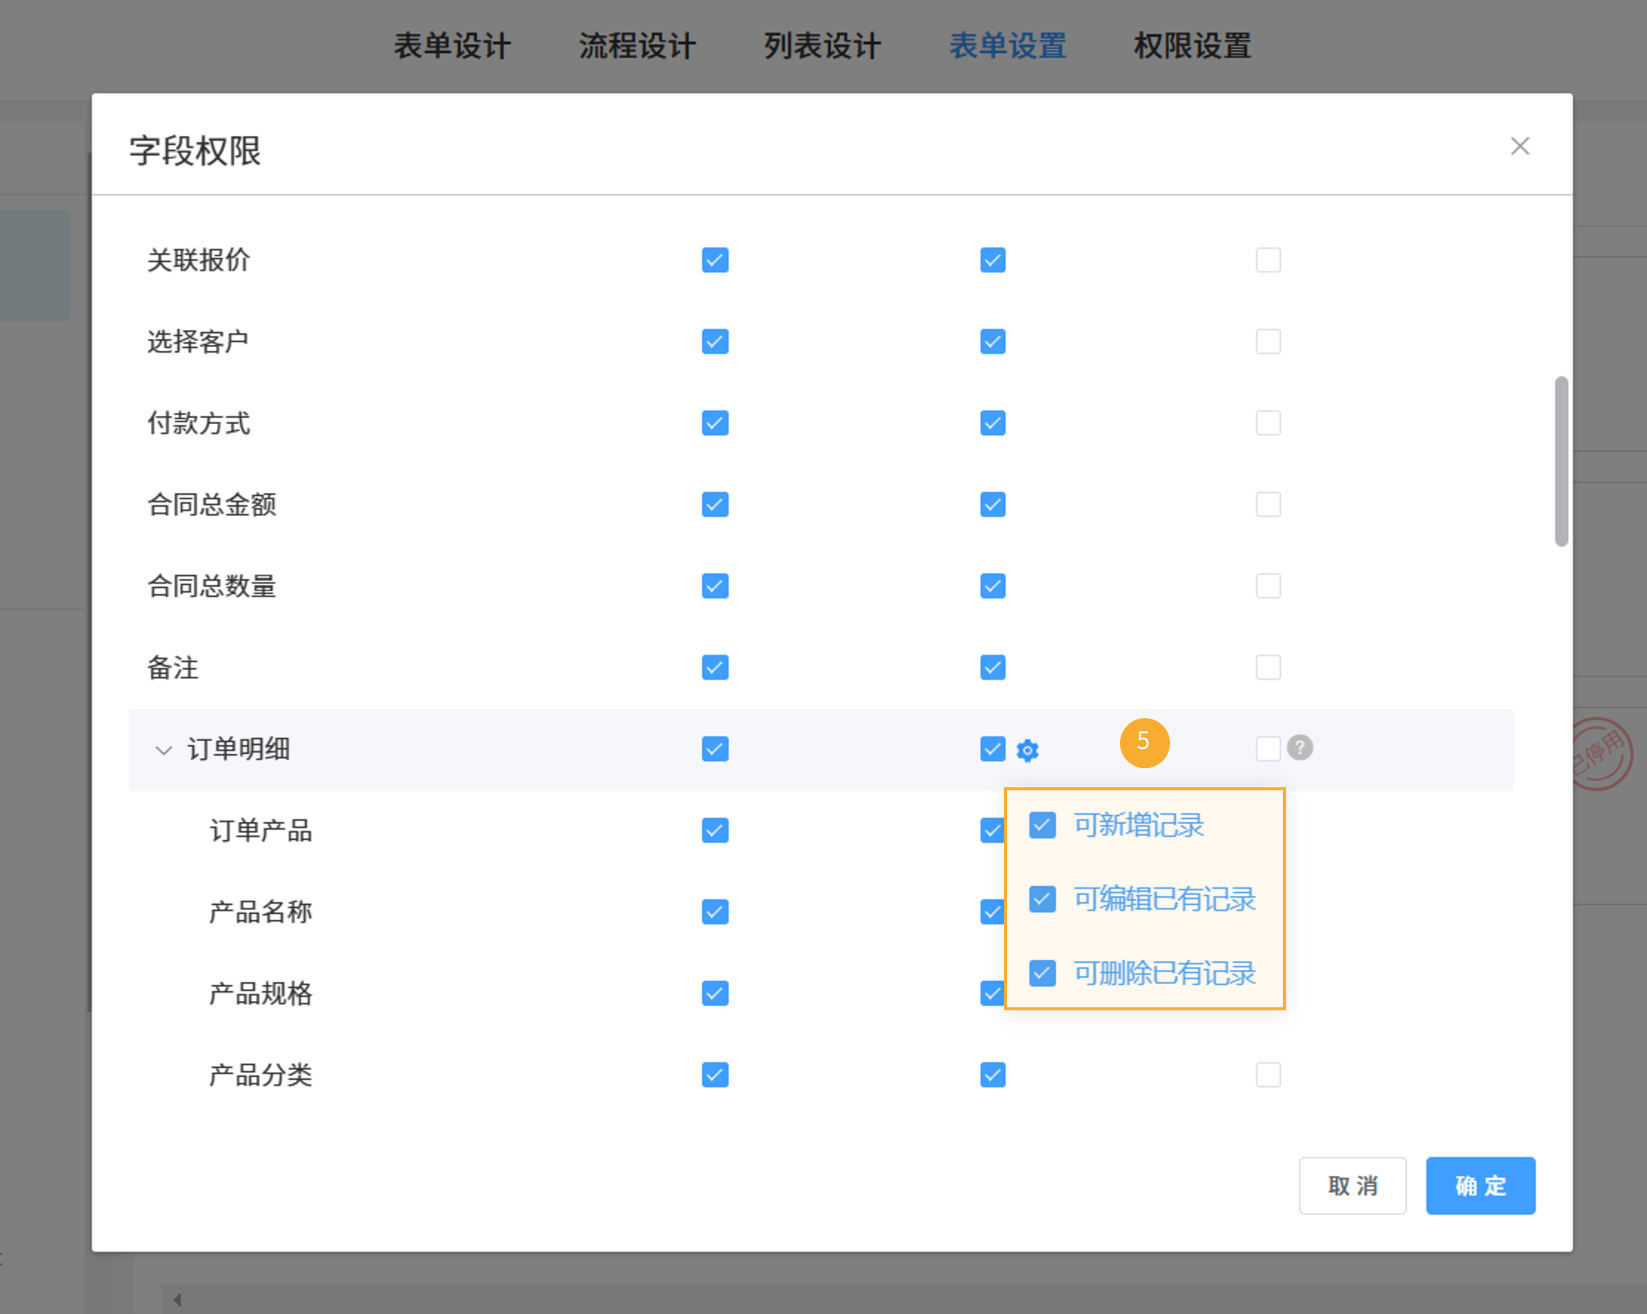Screen dimensions: 1647x1314
Task: Click the 合同总数量 field label
Action: click(211, 586)
